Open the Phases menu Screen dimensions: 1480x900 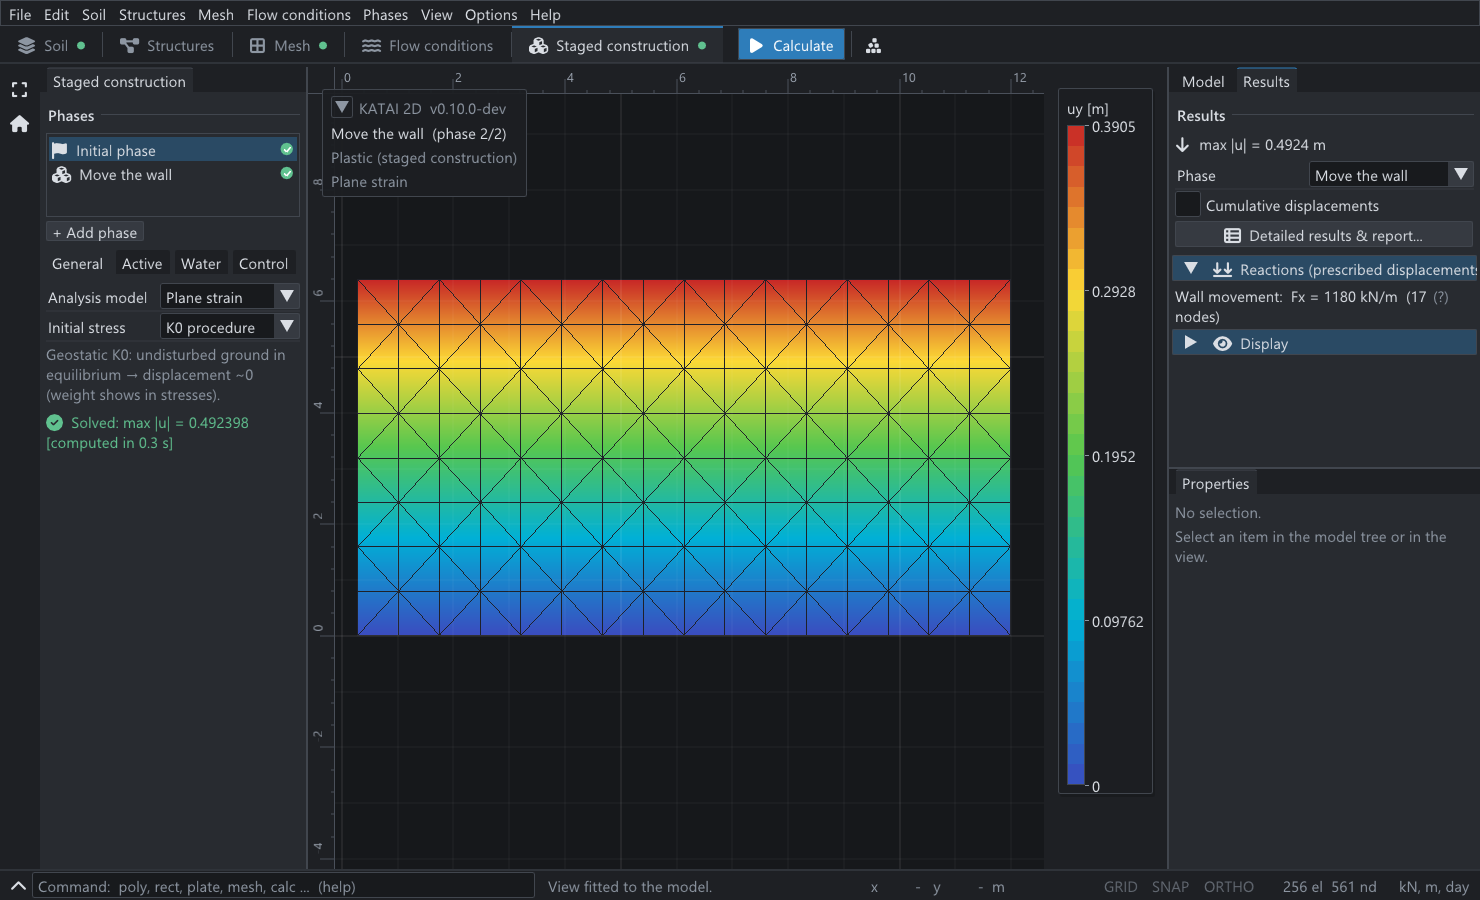(x=385, y=15)
